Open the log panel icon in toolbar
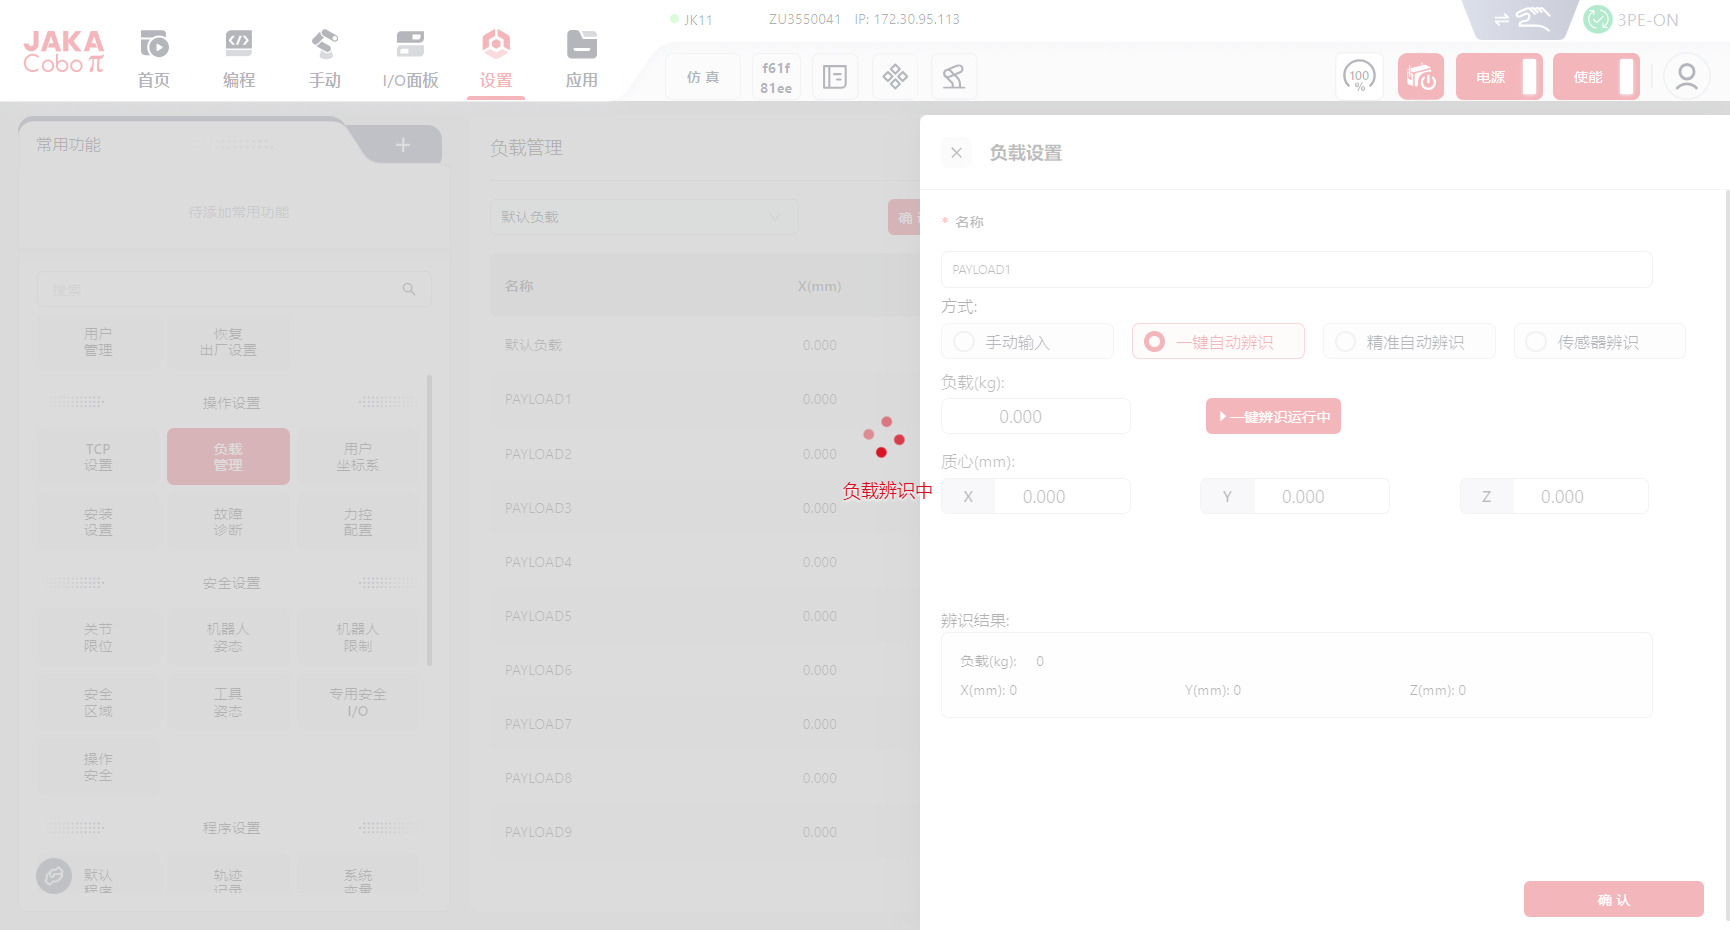 (835, 77)
